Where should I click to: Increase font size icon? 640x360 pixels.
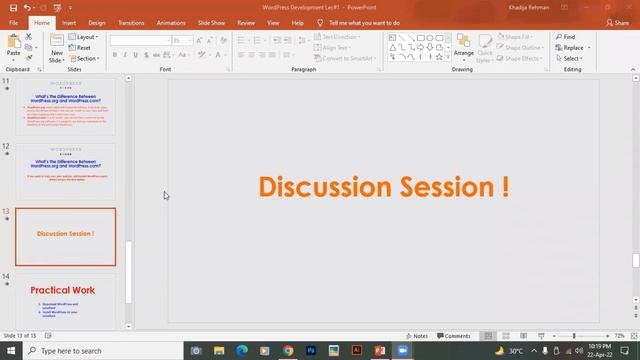click(199, 40)
